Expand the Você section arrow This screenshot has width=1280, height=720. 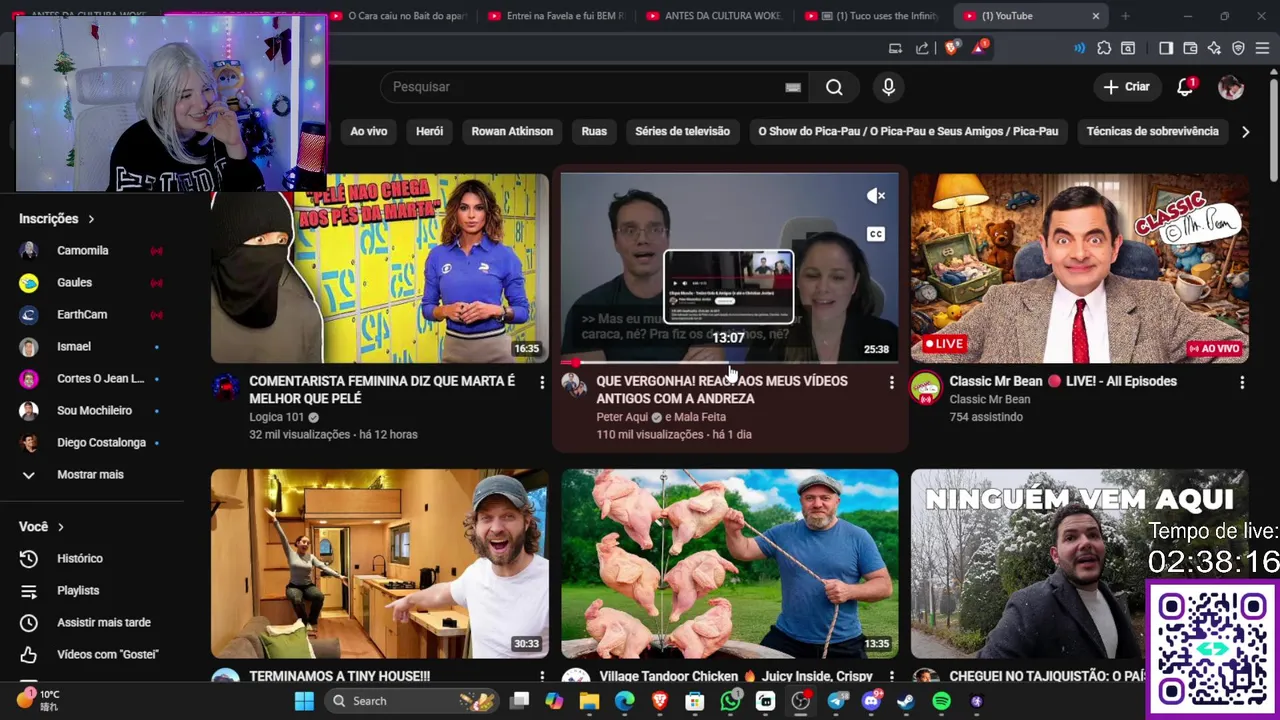point(61,527)
